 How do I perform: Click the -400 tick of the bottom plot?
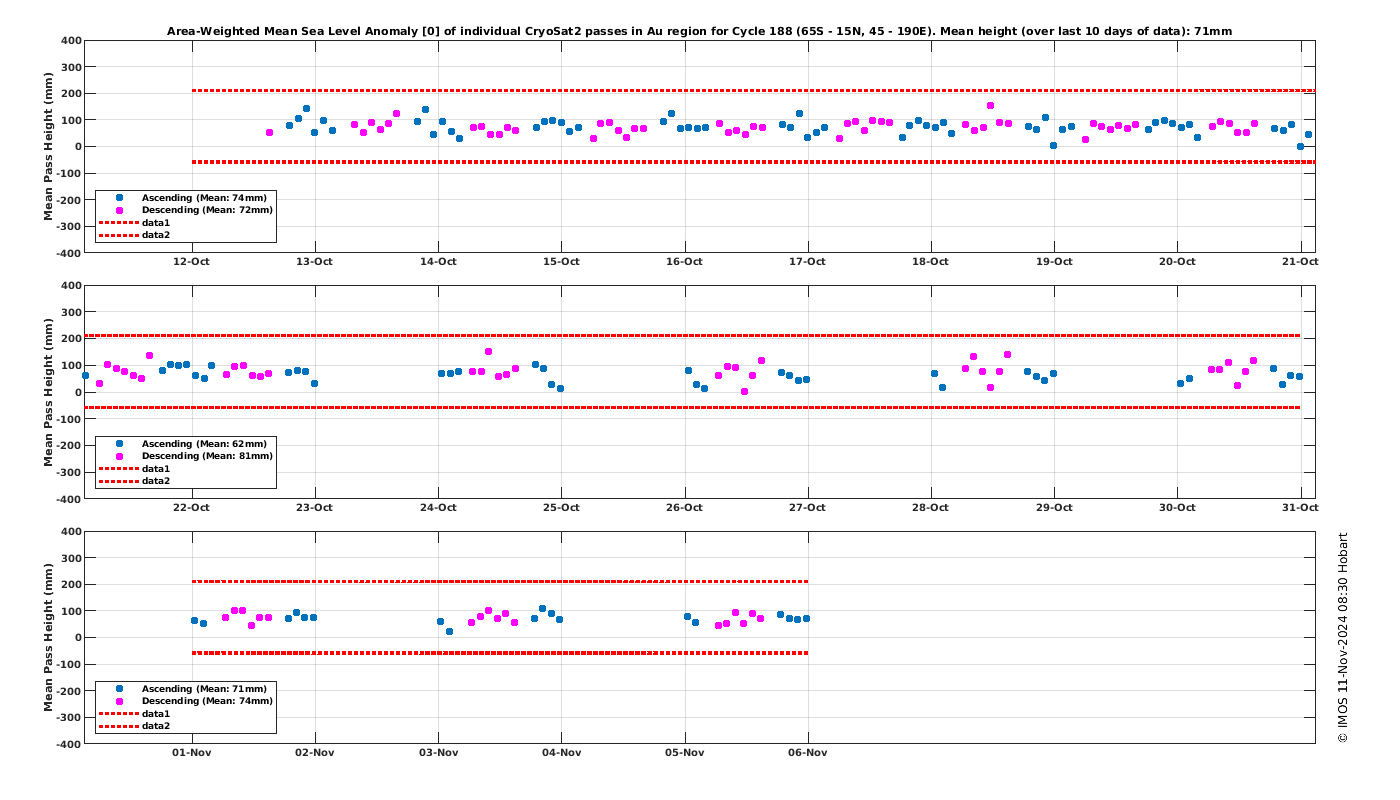68,744
